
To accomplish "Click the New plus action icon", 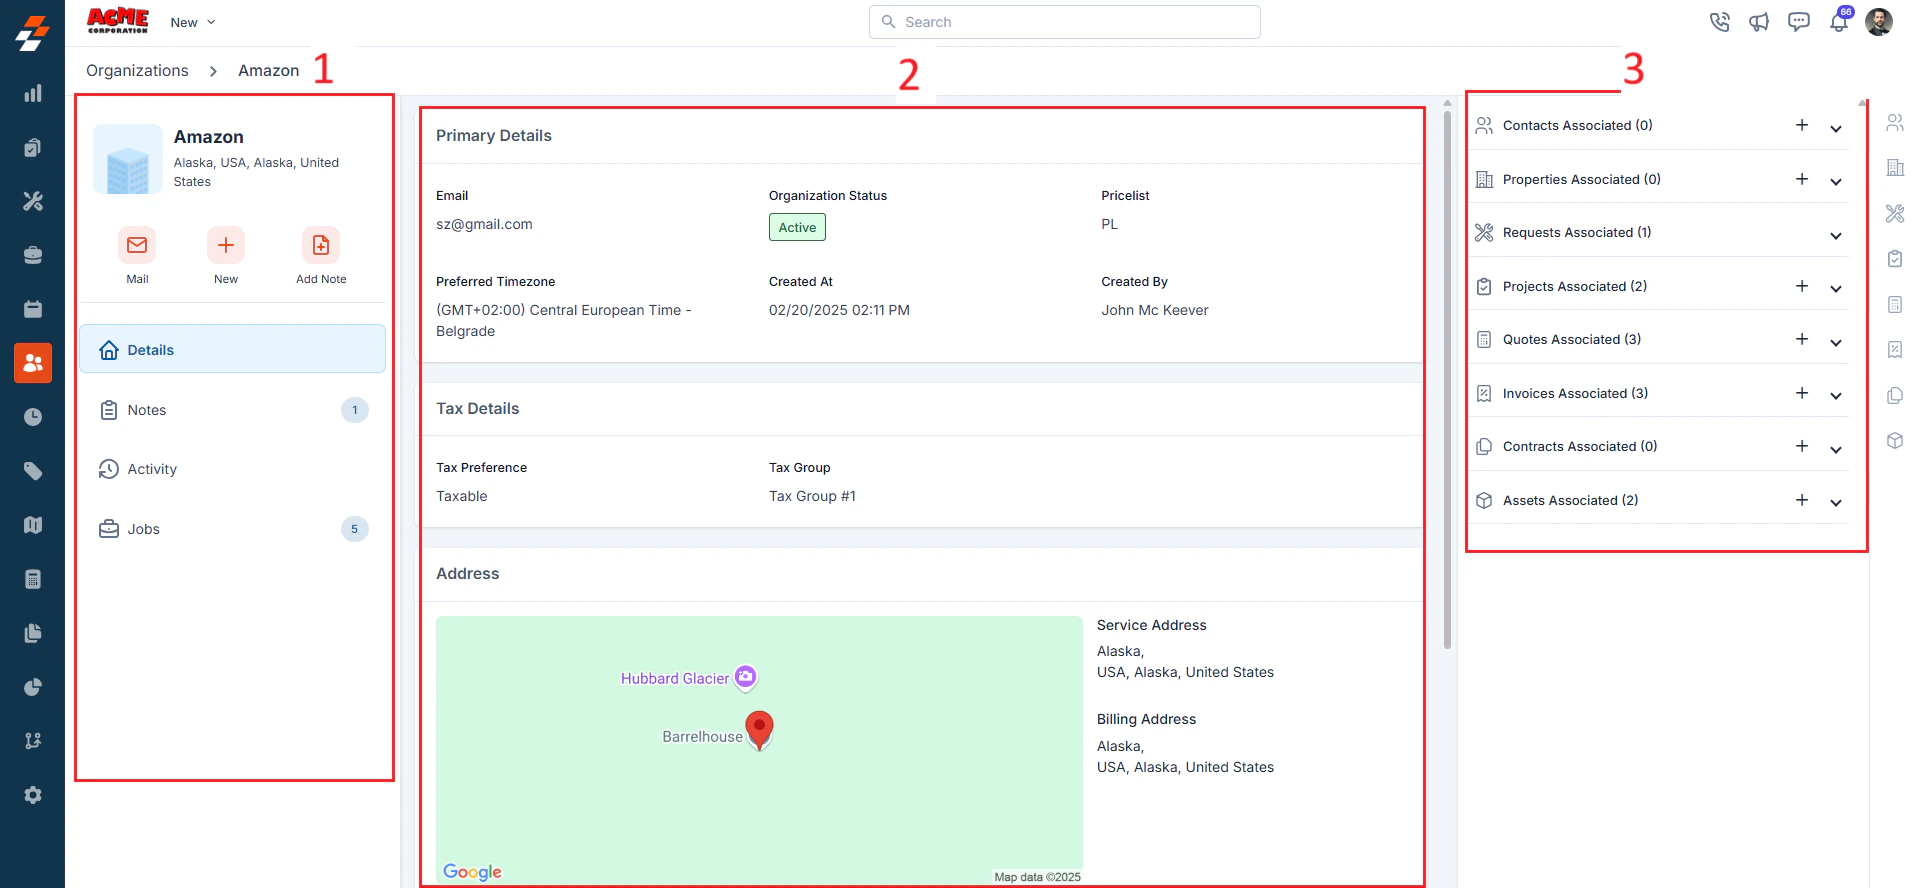I will [x=226, y=245].
